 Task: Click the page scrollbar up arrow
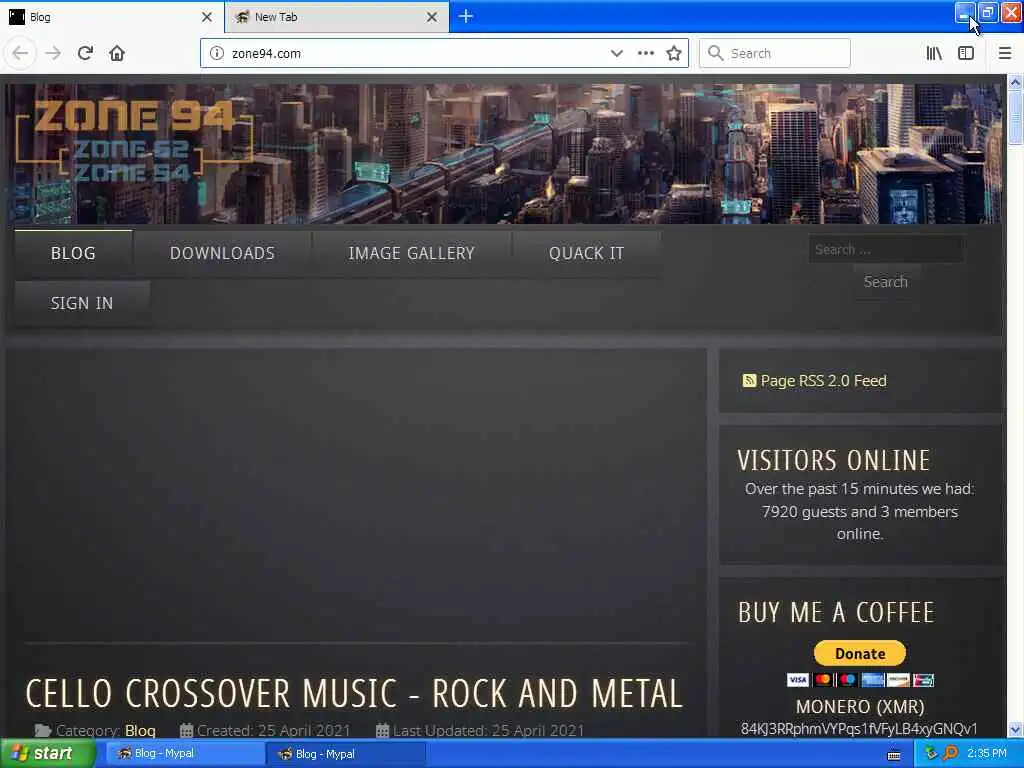tap(1015, 82)
